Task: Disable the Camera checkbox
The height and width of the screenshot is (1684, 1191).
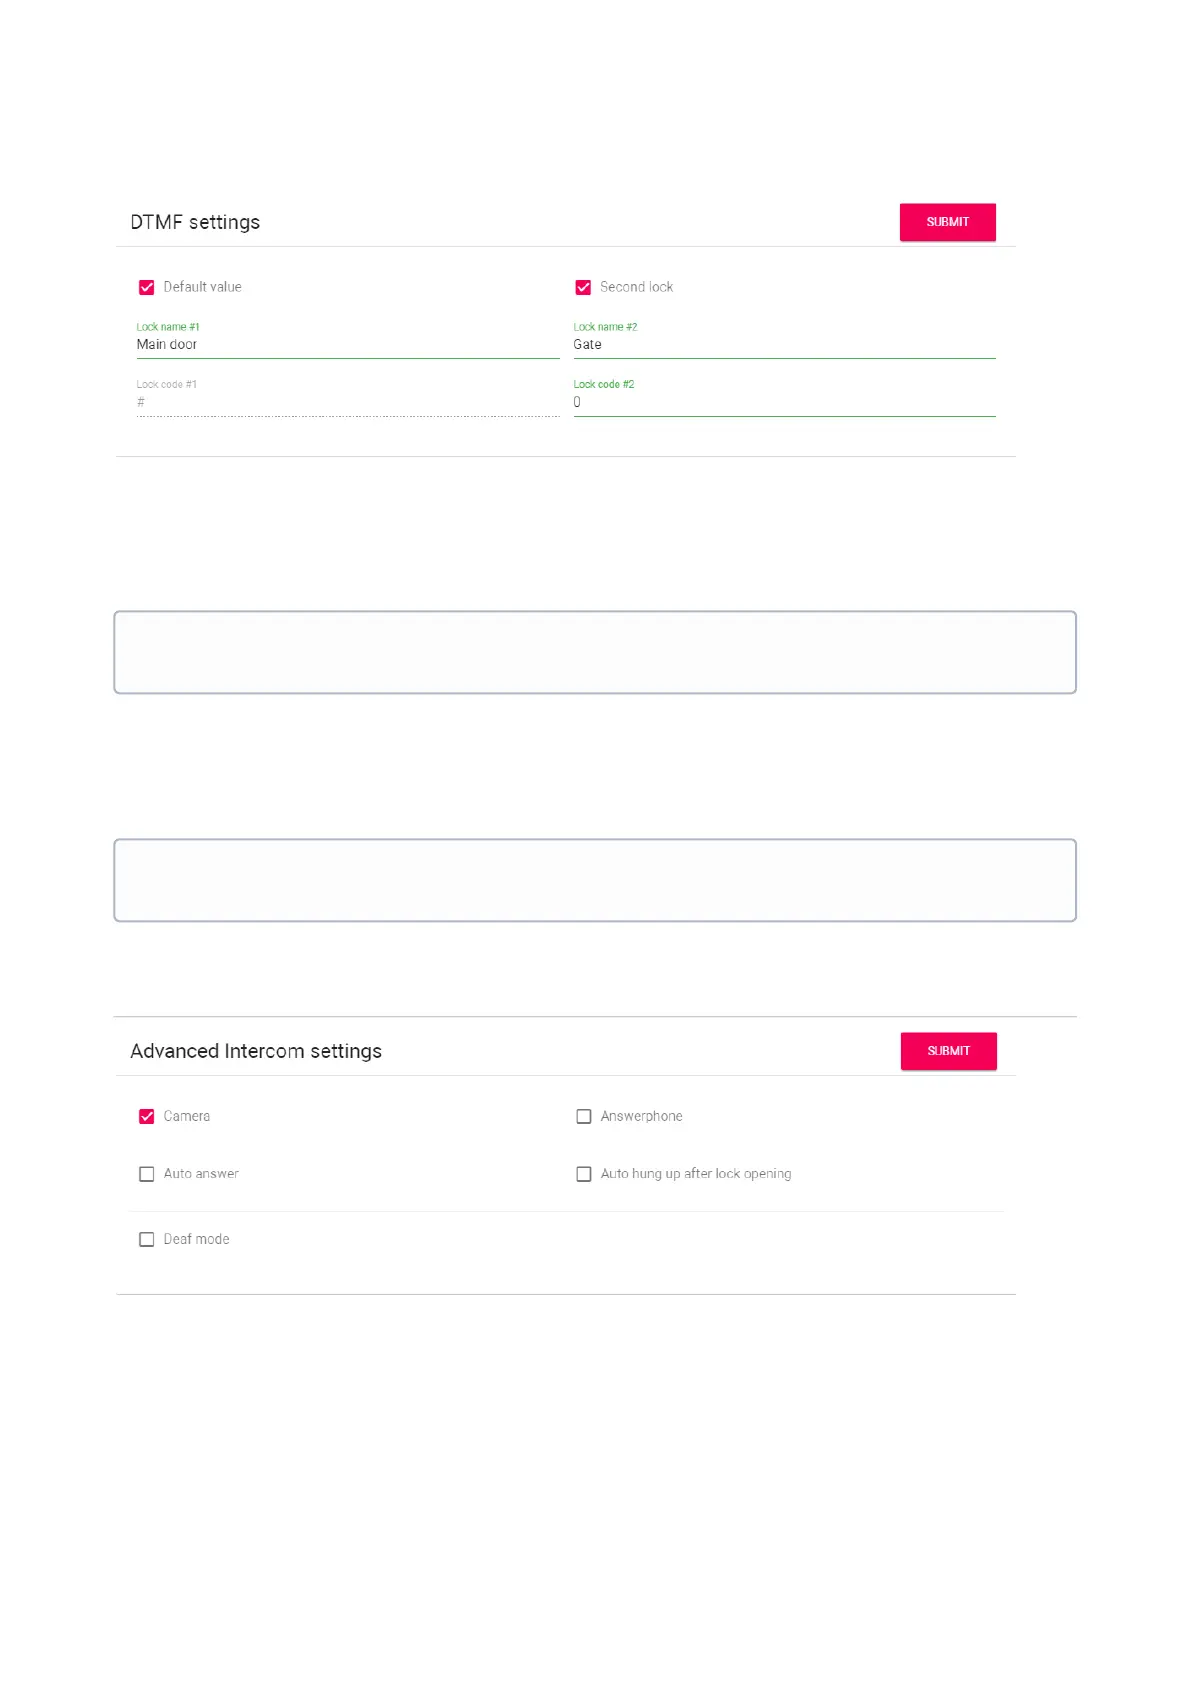Action: coord(147,1117)
